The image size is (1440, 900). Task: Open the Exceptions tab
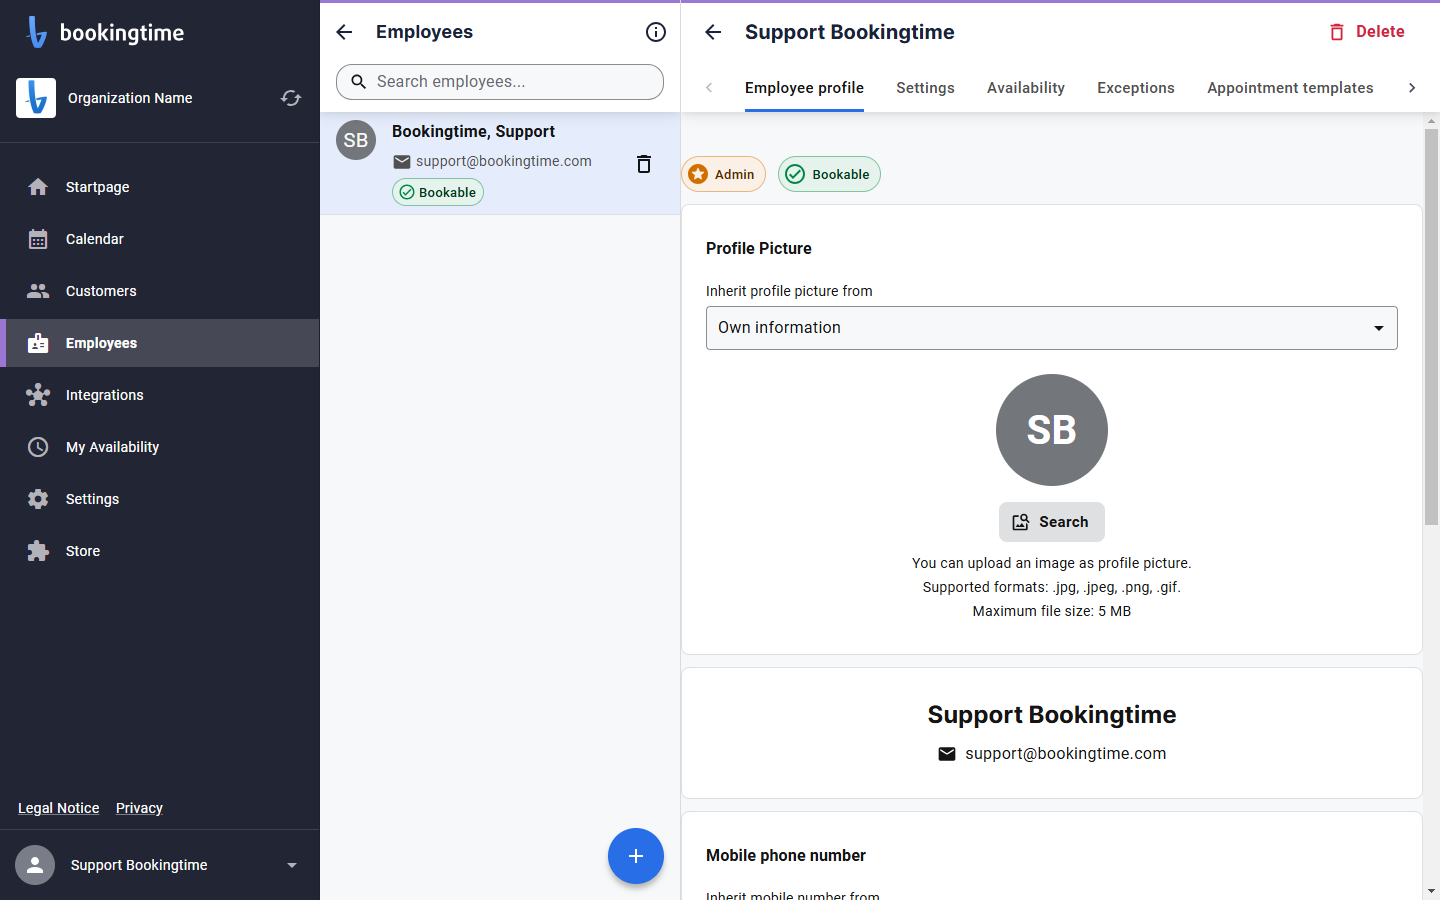pyautogui.click(x=1136, y=88)
